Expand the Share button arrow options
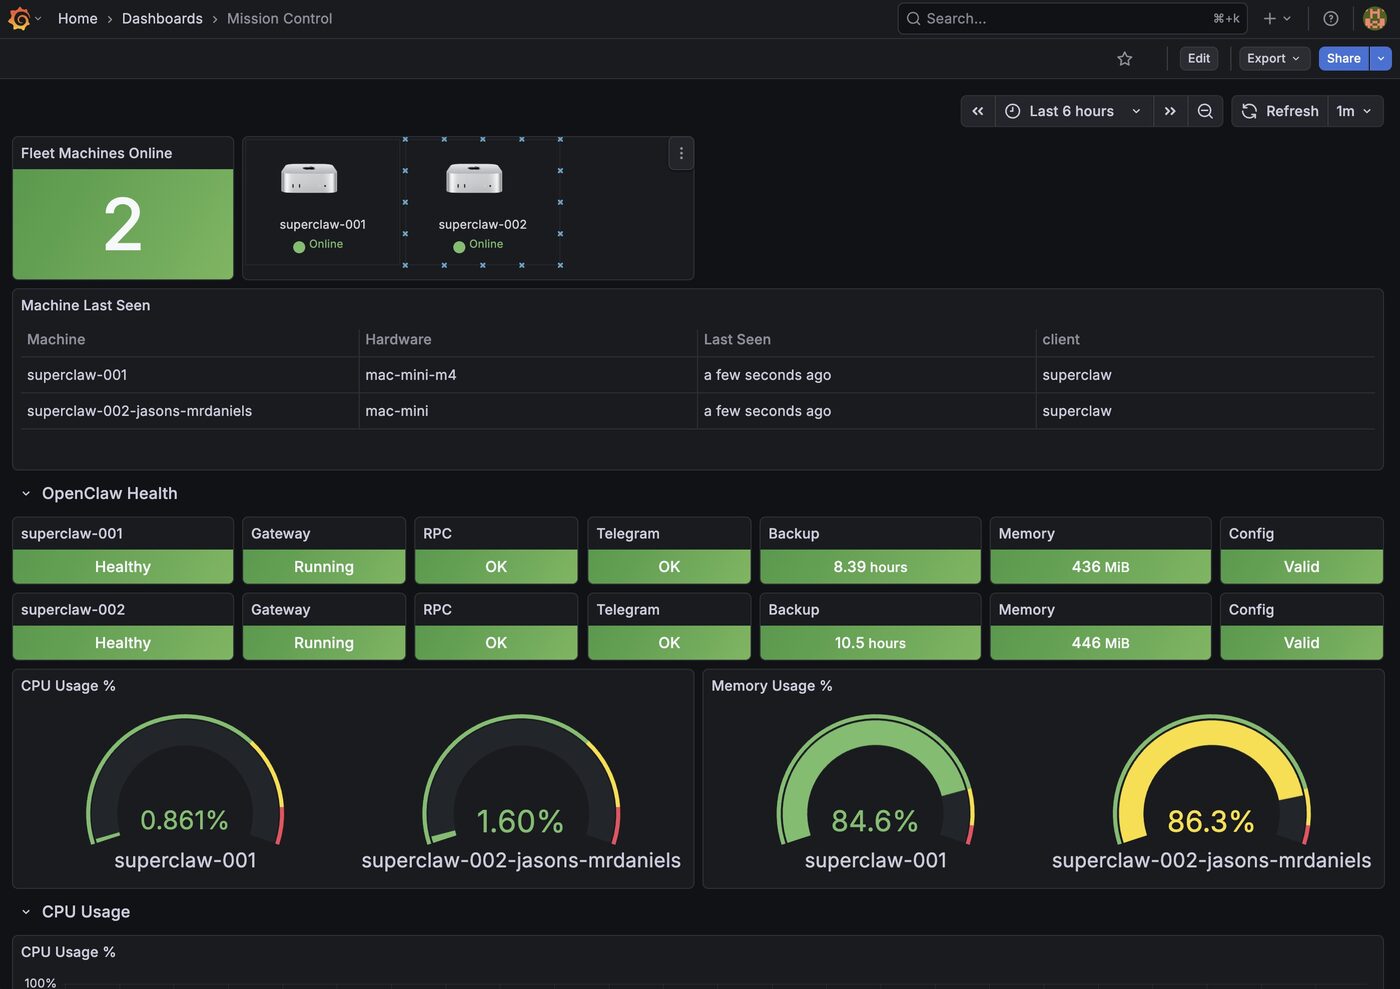This screenshot has width=1400, height=989. click(x=1381, y=59)
